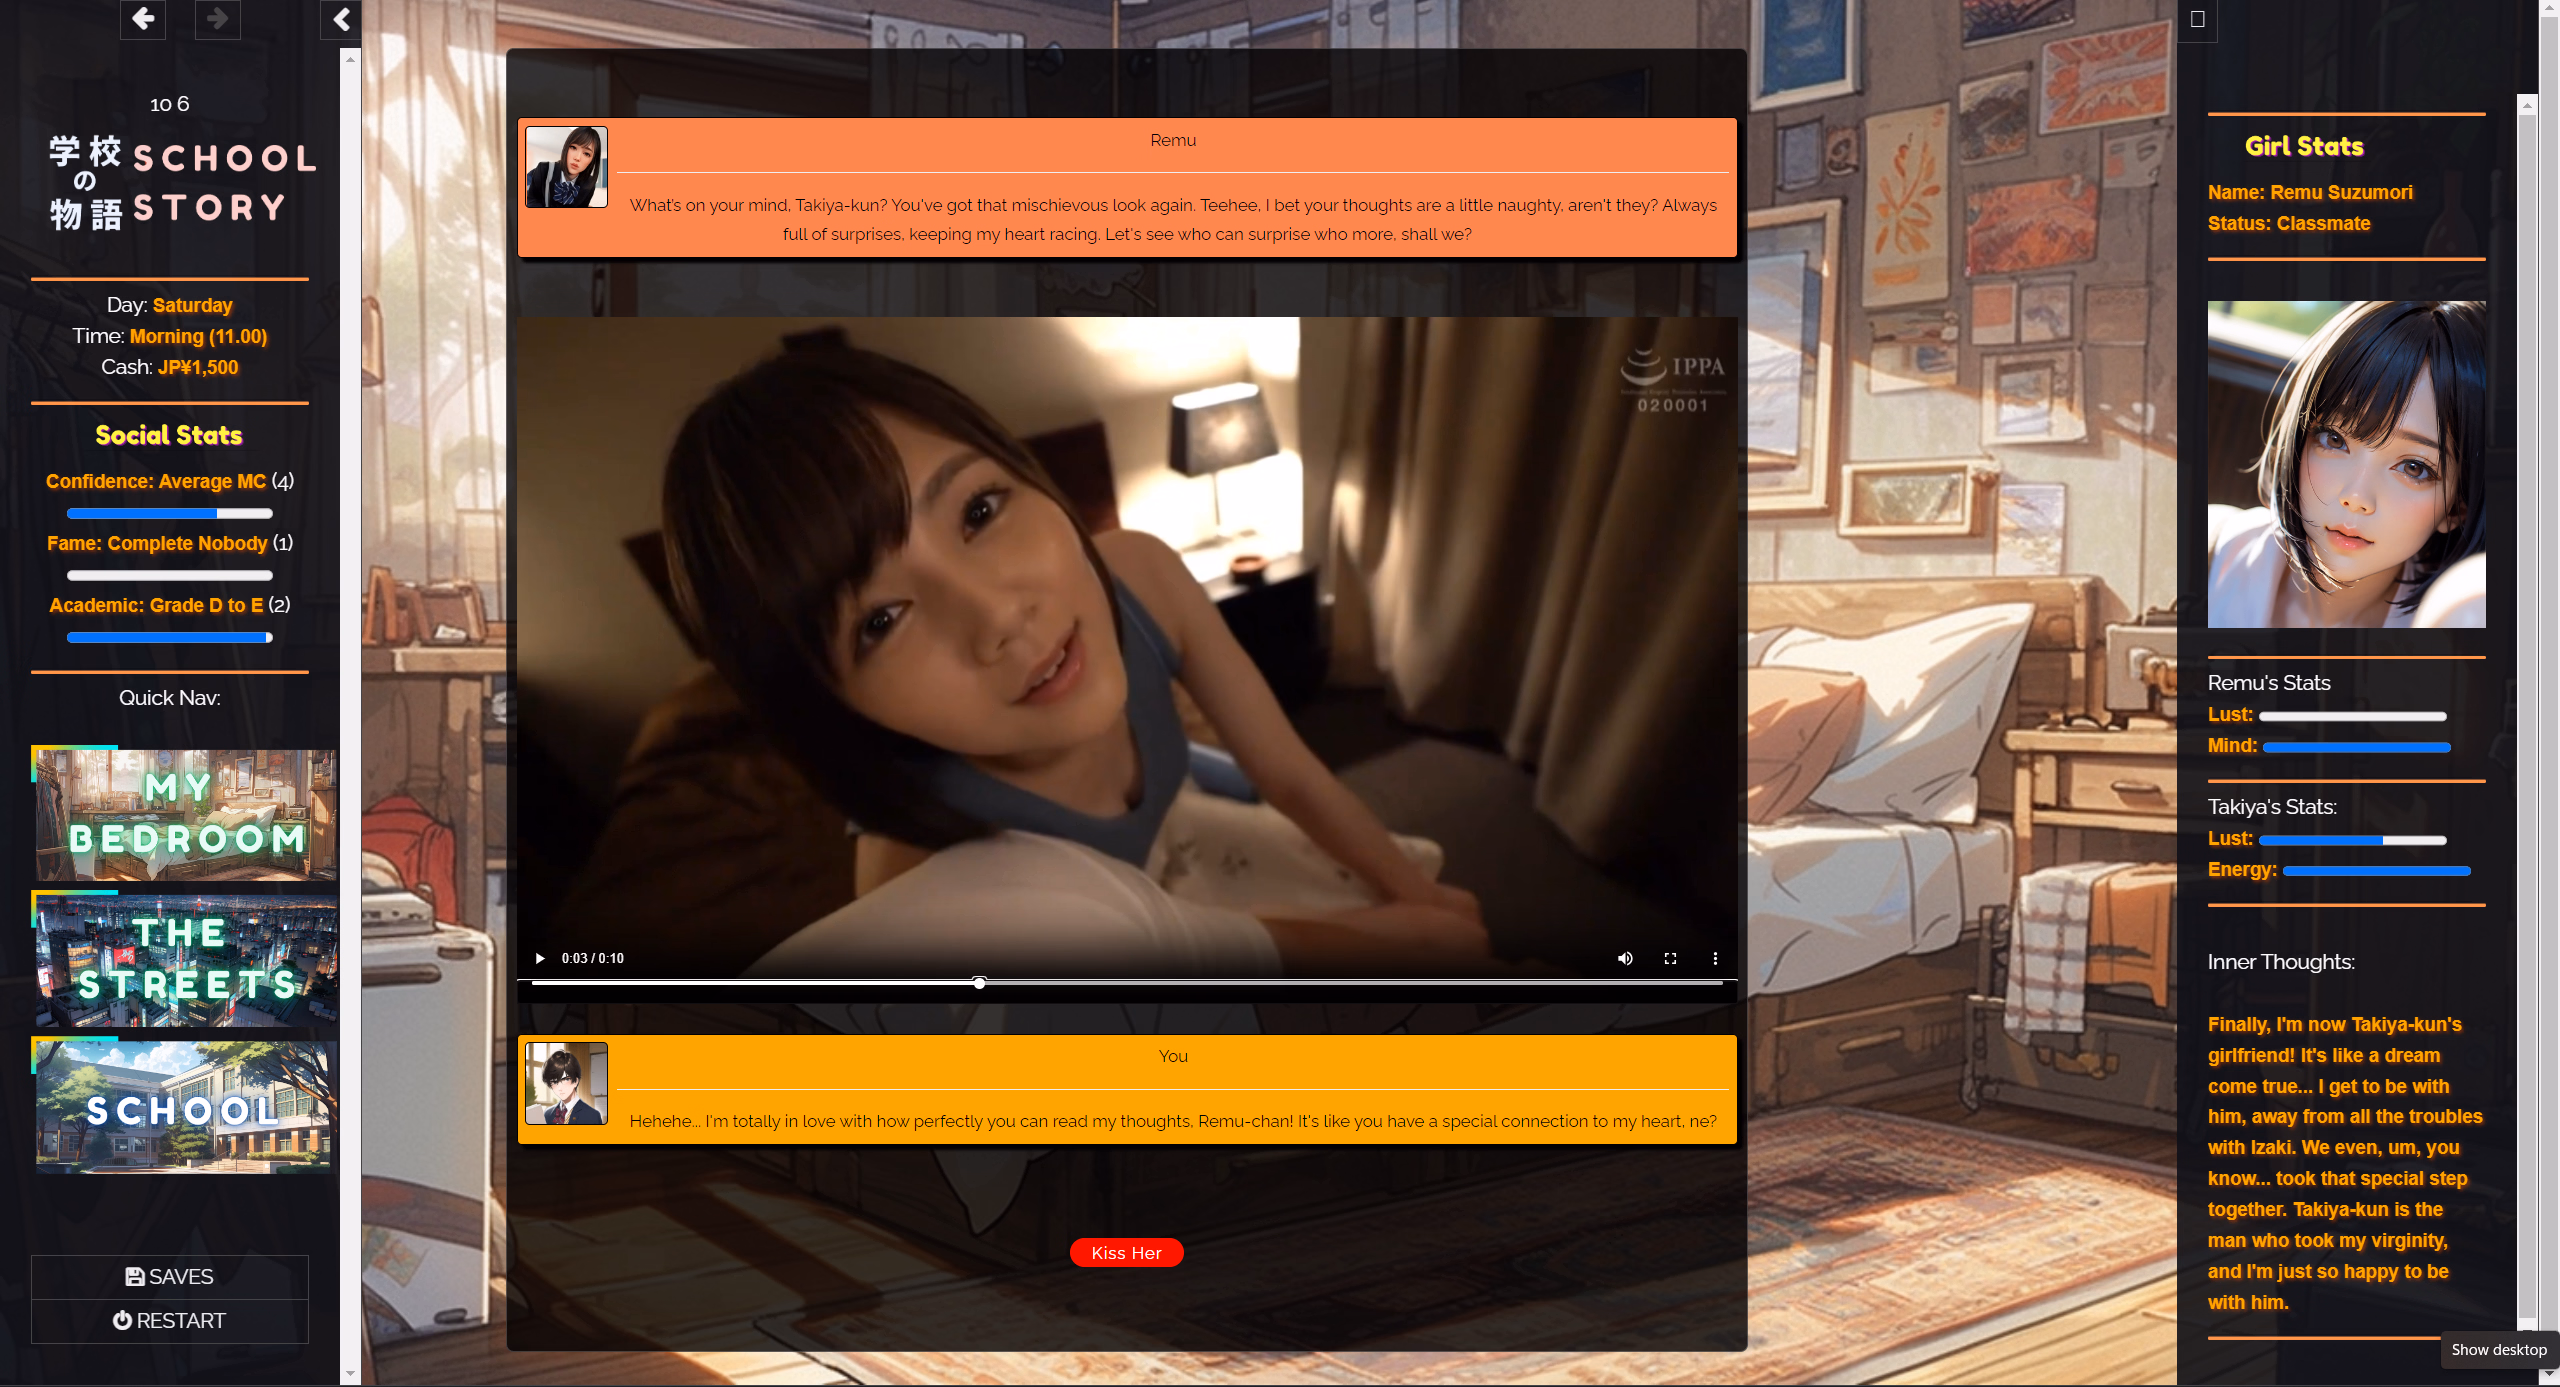Click the Cash JP¥1,500 value

point(198,367)
